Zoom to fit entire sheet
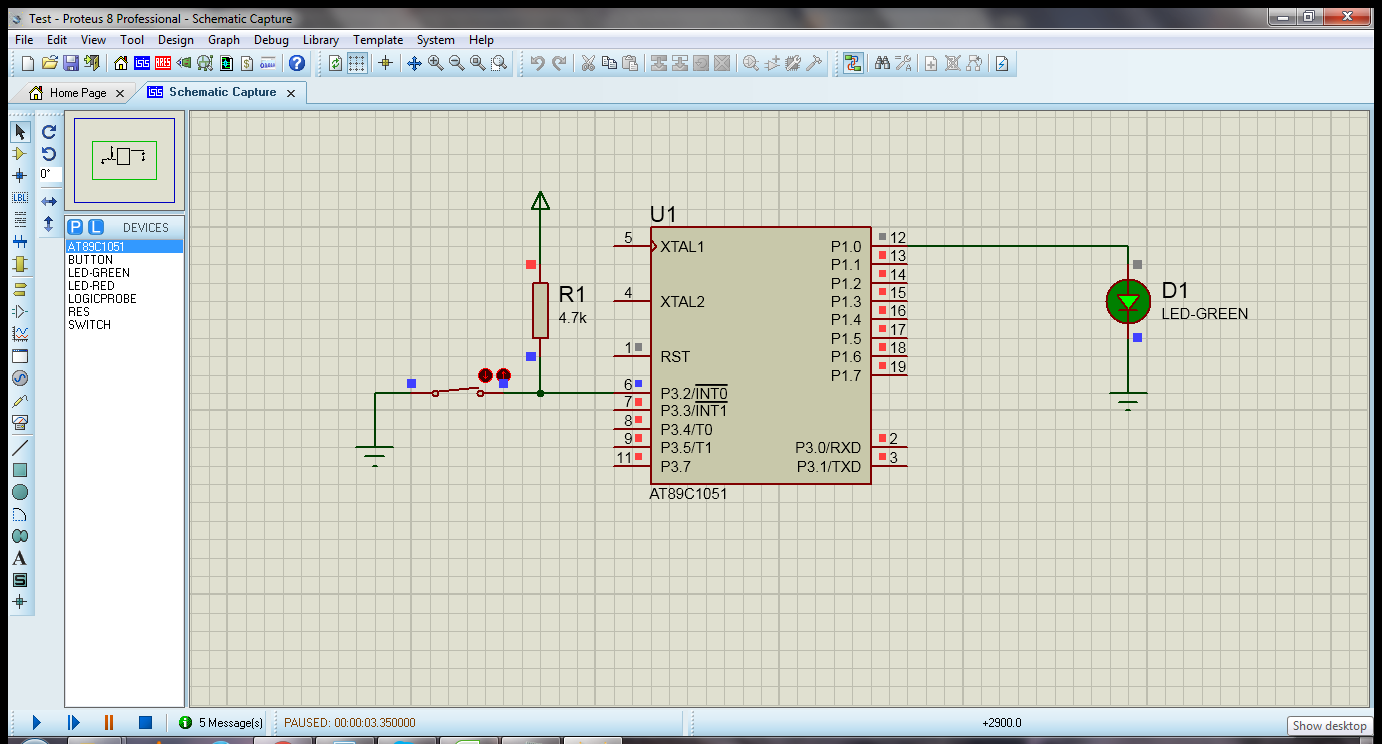1382x744 pixels. pyautogui.click(x=478, y=63)
